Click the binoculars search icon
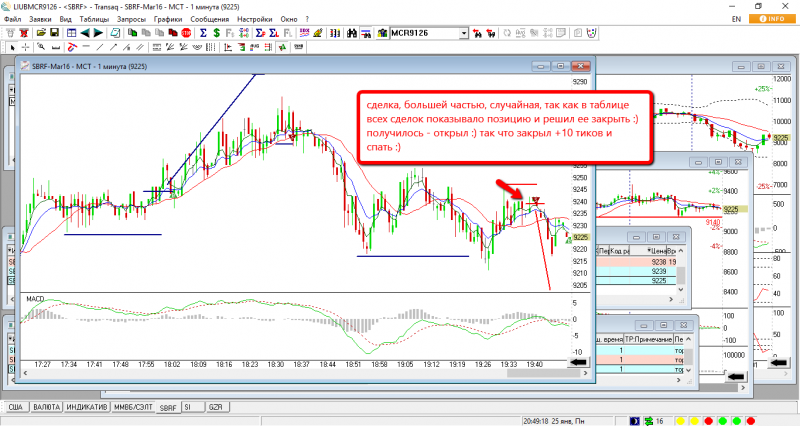Screen dimensions: 800x426 [x=352, y=33]
